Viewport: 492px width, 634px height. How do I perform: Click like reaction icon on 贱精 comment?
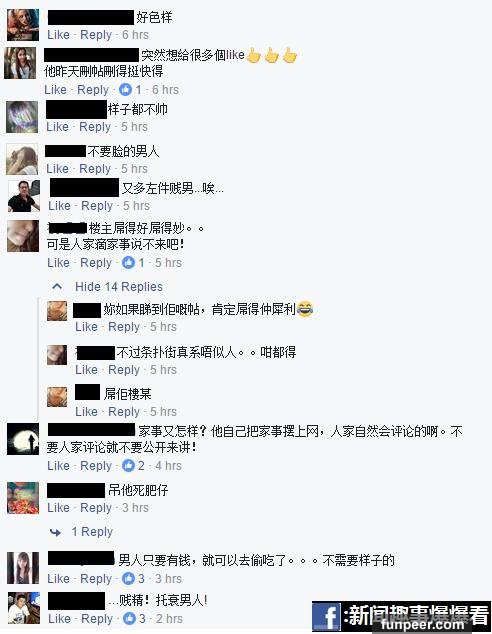pos(129,618)
